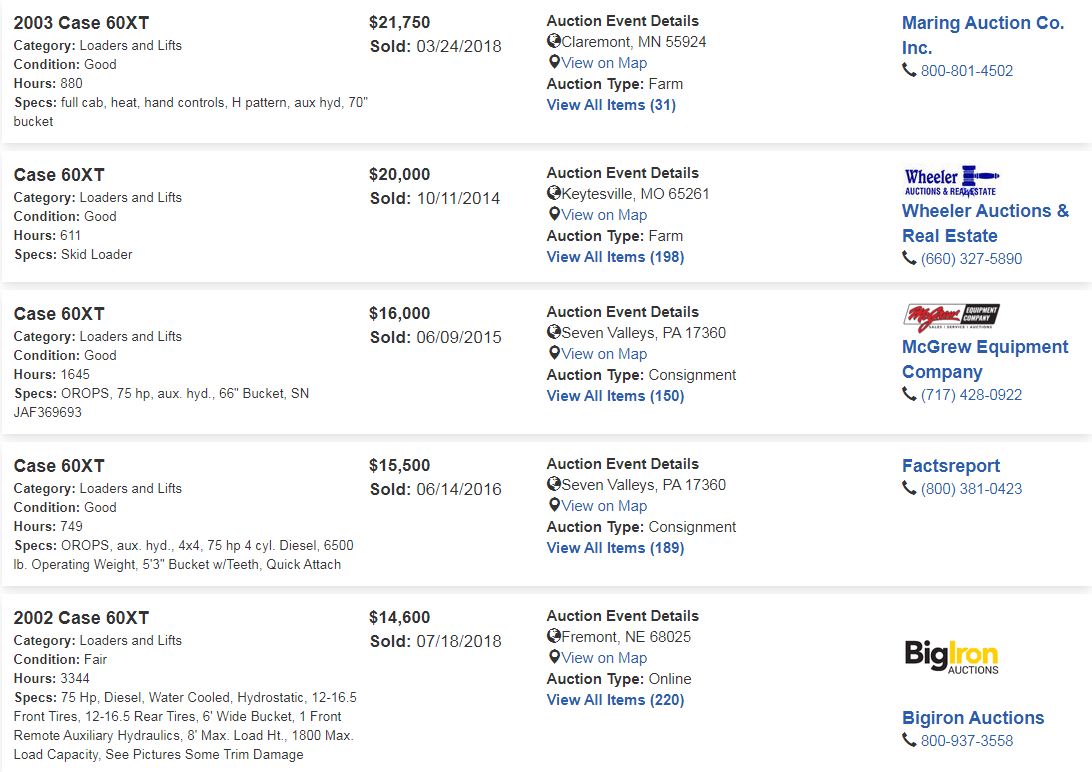Image resolution: width=1092 pixels, height=772 pixels.
Task: Open View All Items (31) link
Action: tap(611, 105)
